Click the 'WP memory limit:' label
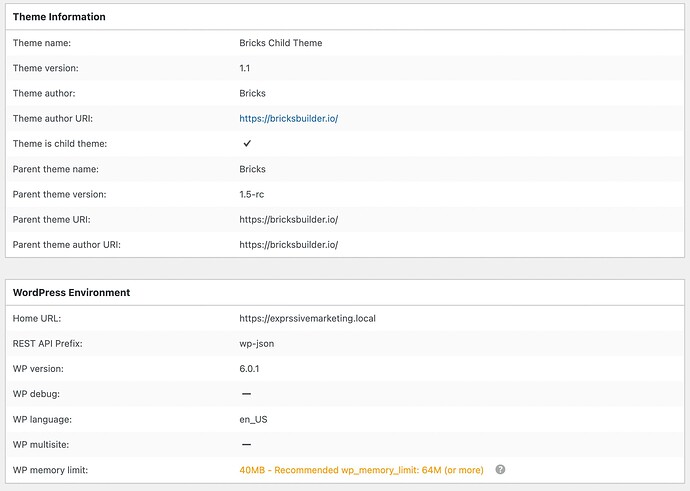Screen dimensions: 690x491 (50, 470)
